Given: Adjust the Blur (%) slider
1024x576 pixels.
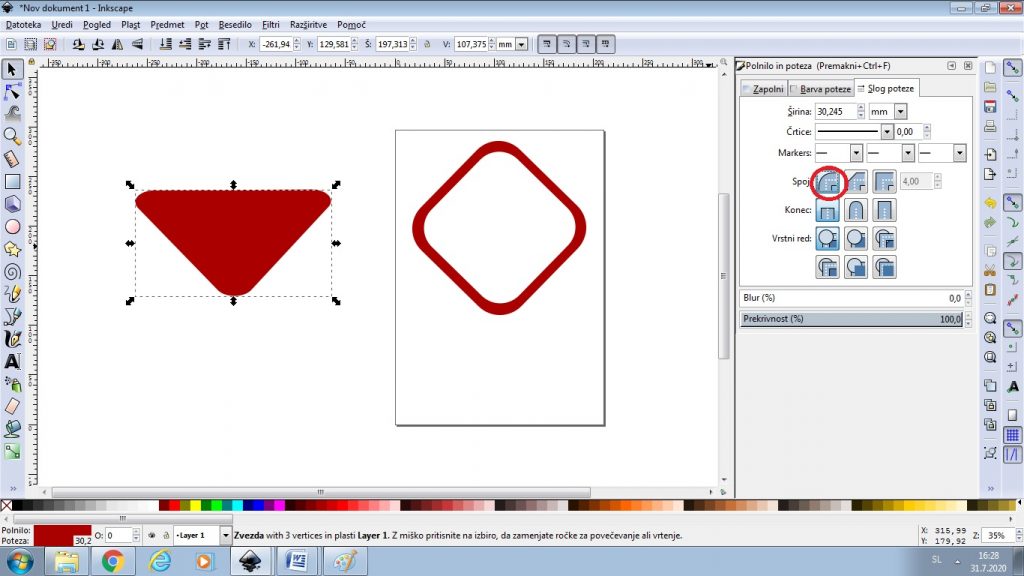Looking at the screenshot, I should point(851,298).
